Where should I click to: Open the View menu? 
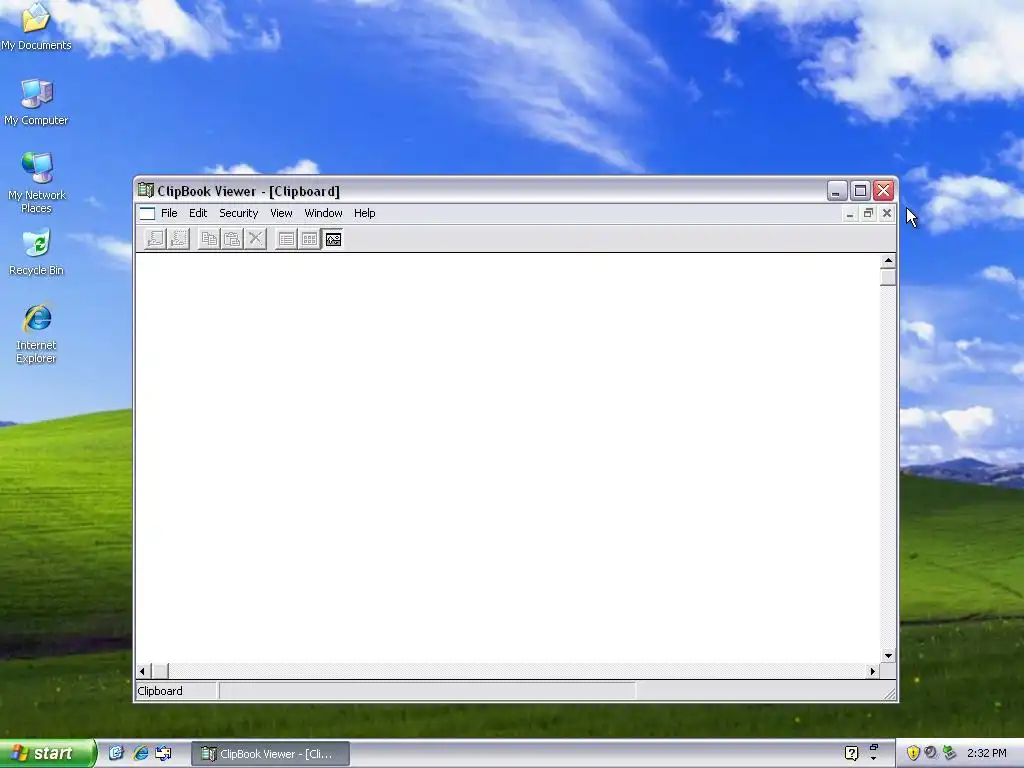(x=281, y=214)
